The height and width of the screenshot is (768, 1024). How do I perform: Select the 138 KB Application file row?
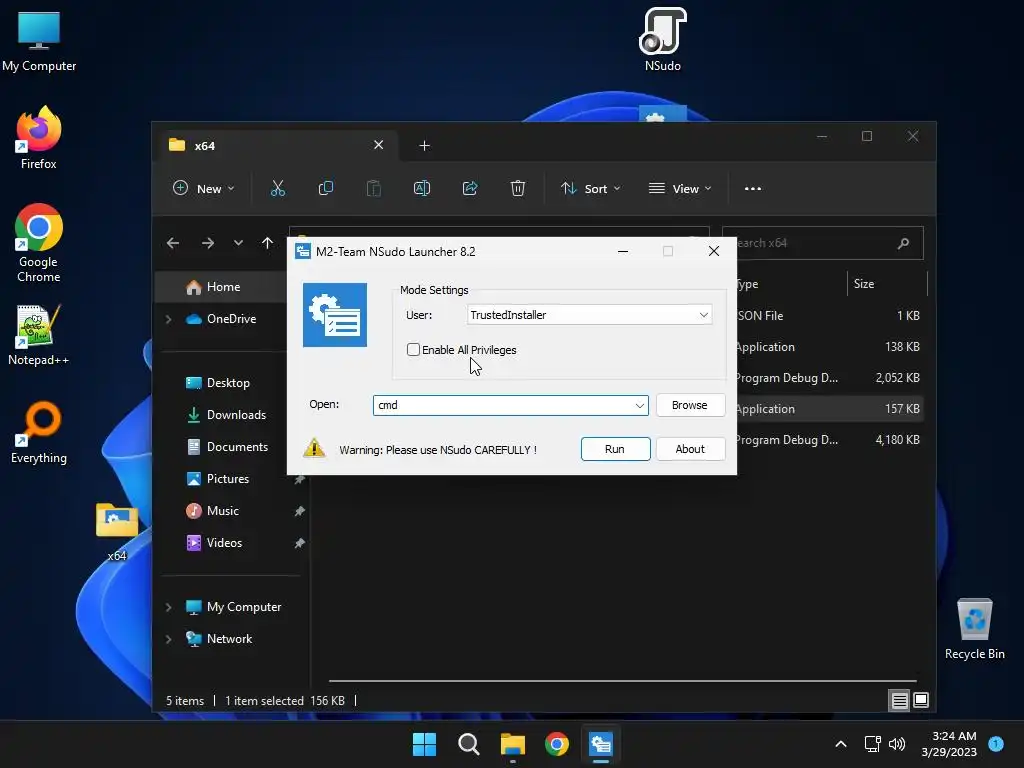pyautogui.click(x=829, y=347)
